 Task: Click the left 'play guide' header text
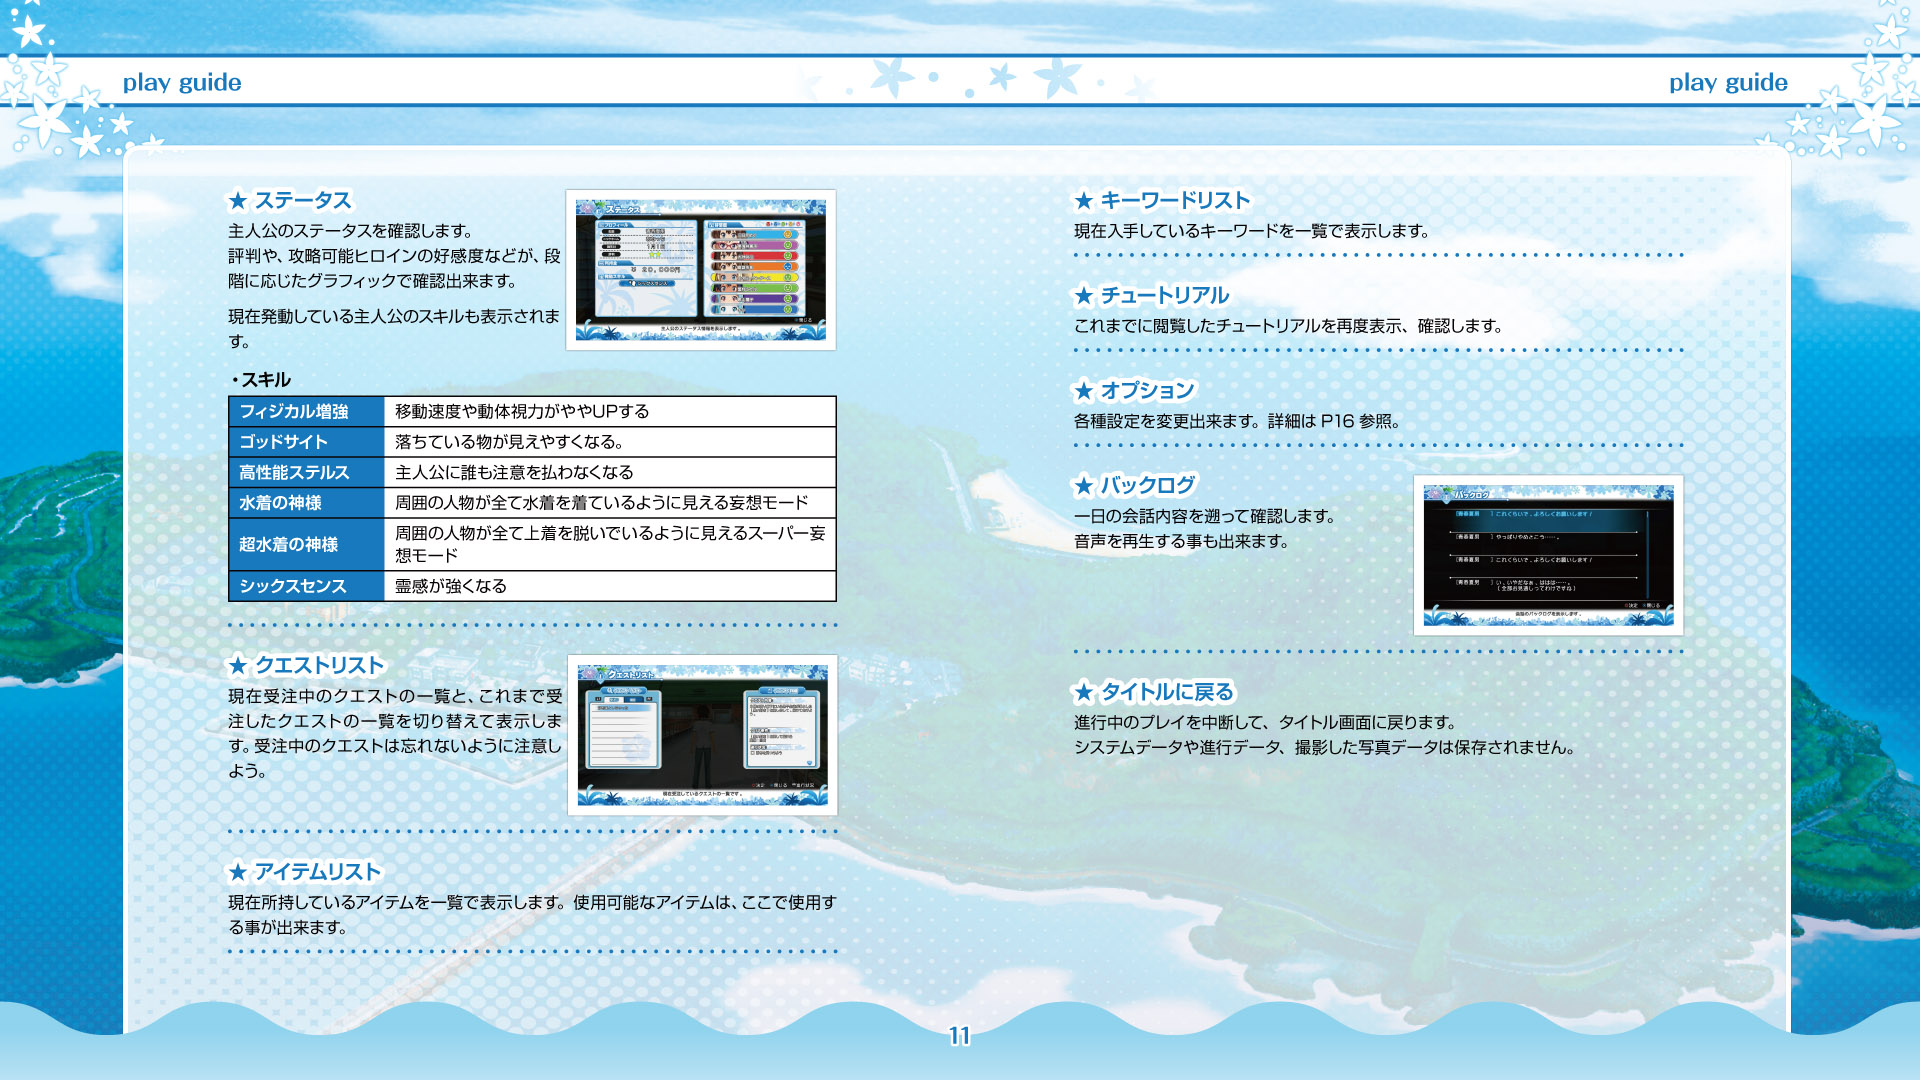pos(182,83)
